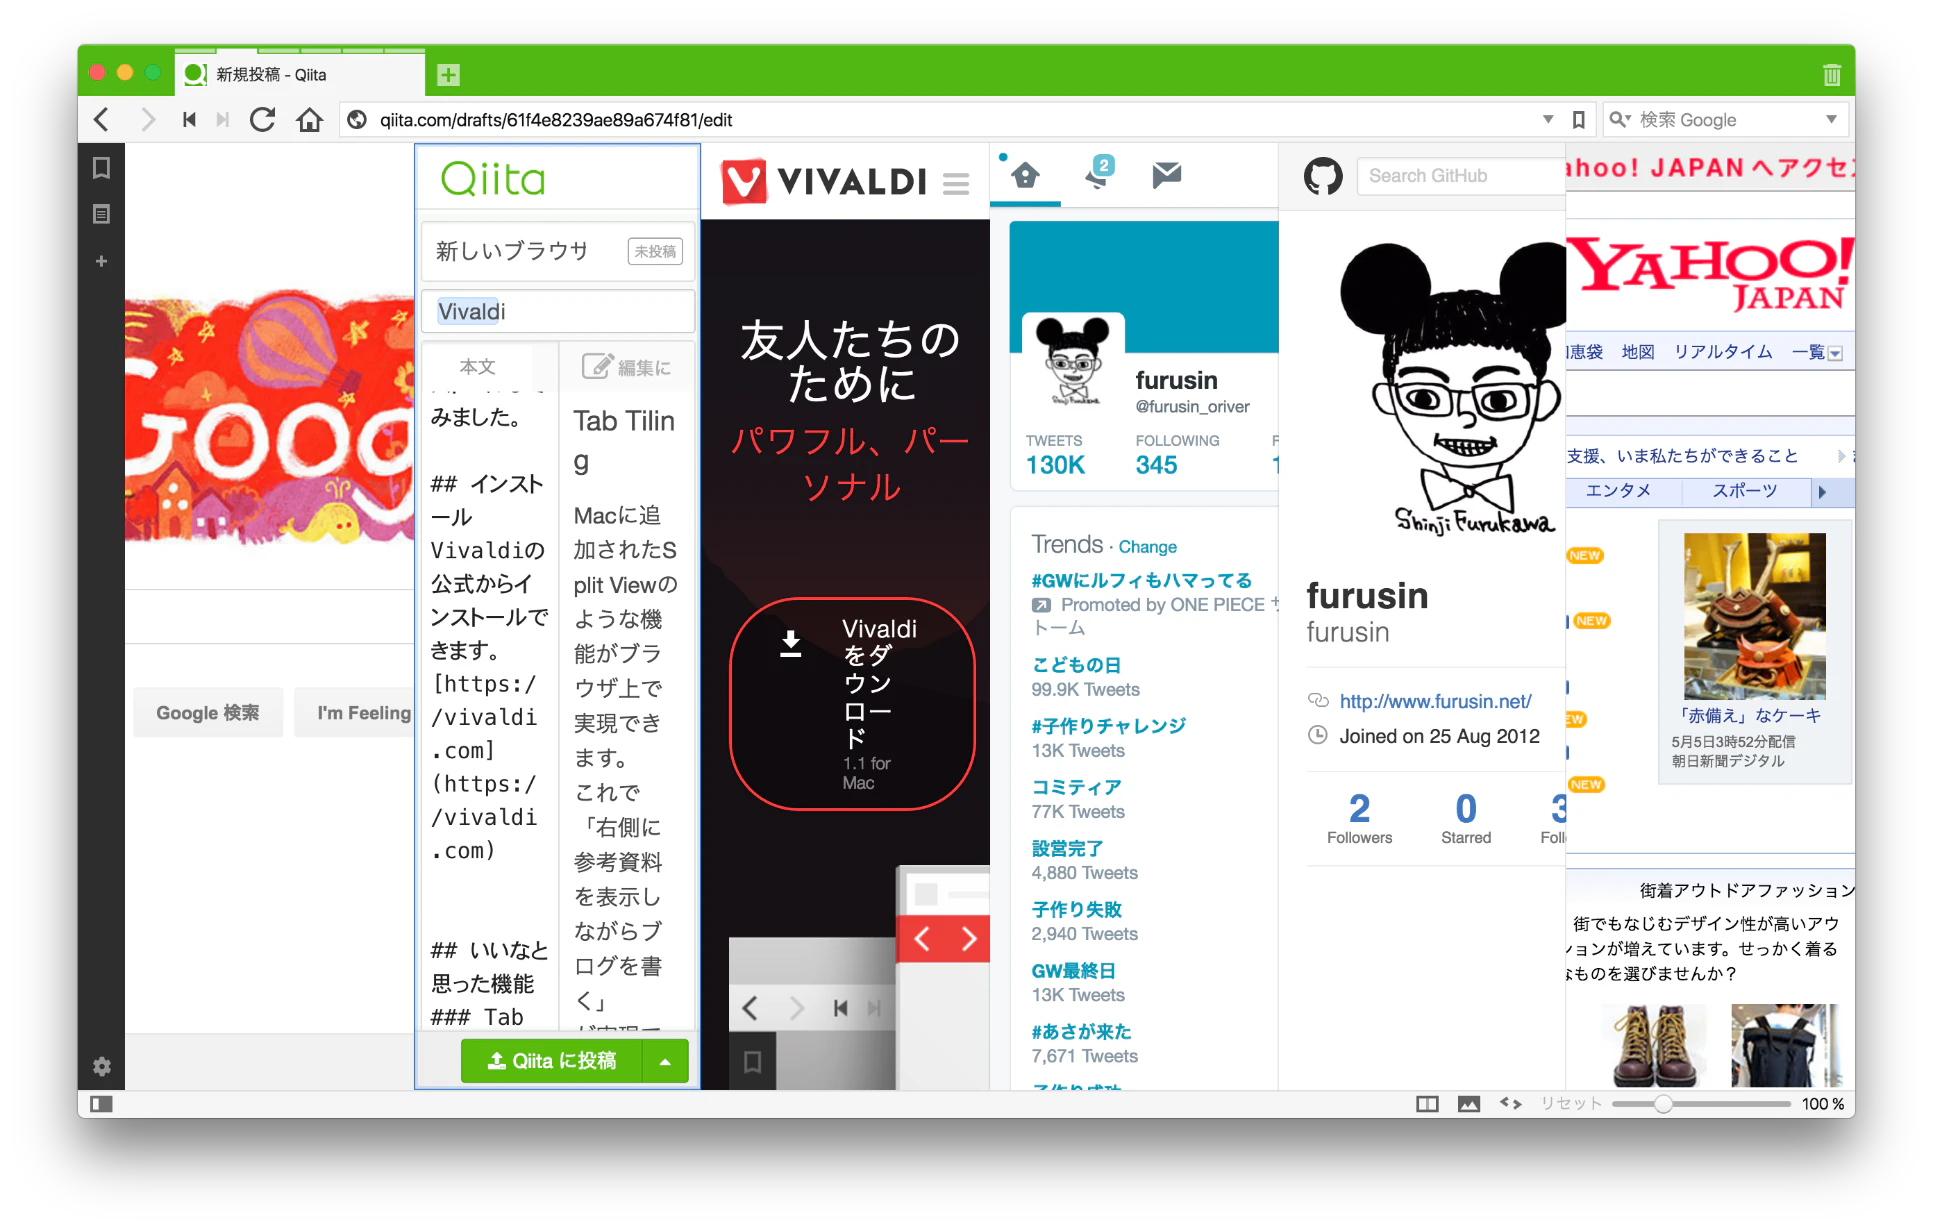Switch to the 本文 tab in Qiita editor

[477, 367]
